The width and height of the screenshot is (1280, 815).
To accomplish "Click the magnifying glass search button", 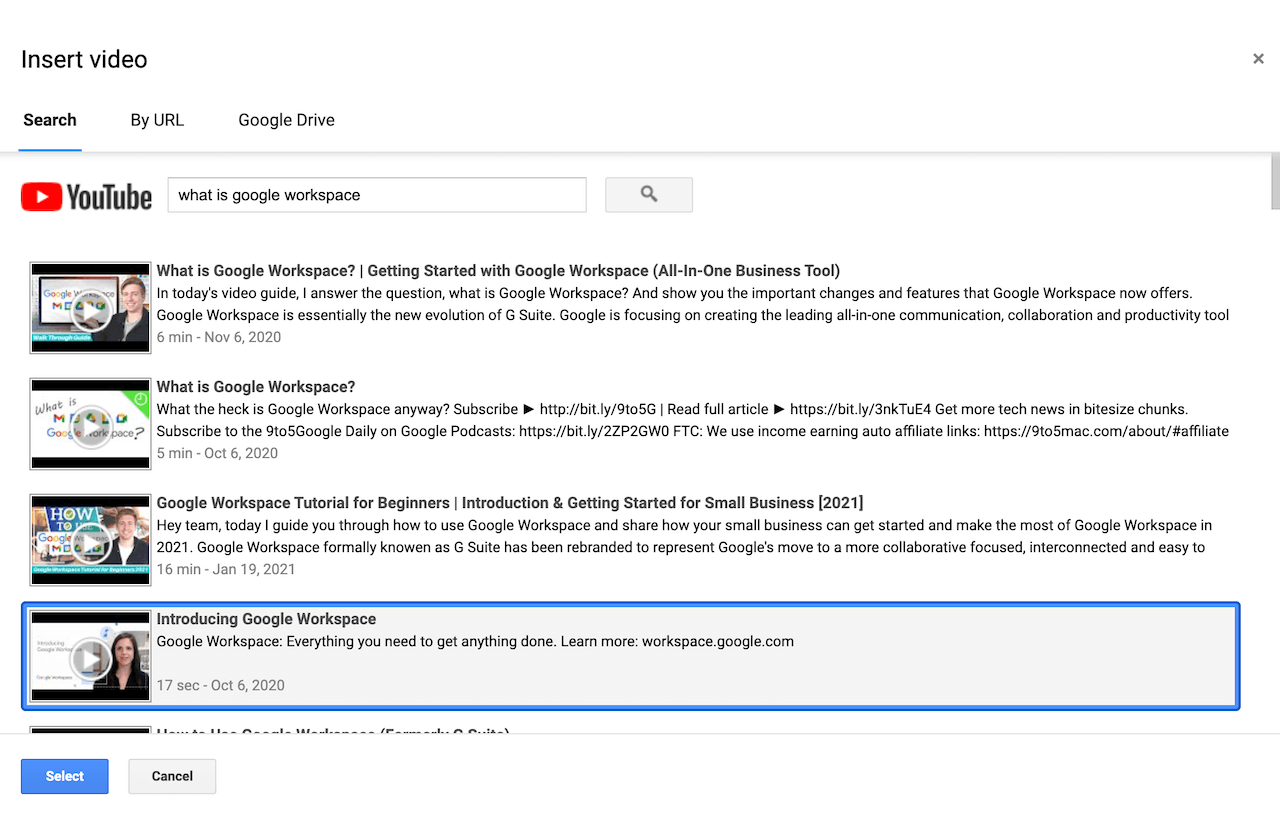I will pos(648,195).
